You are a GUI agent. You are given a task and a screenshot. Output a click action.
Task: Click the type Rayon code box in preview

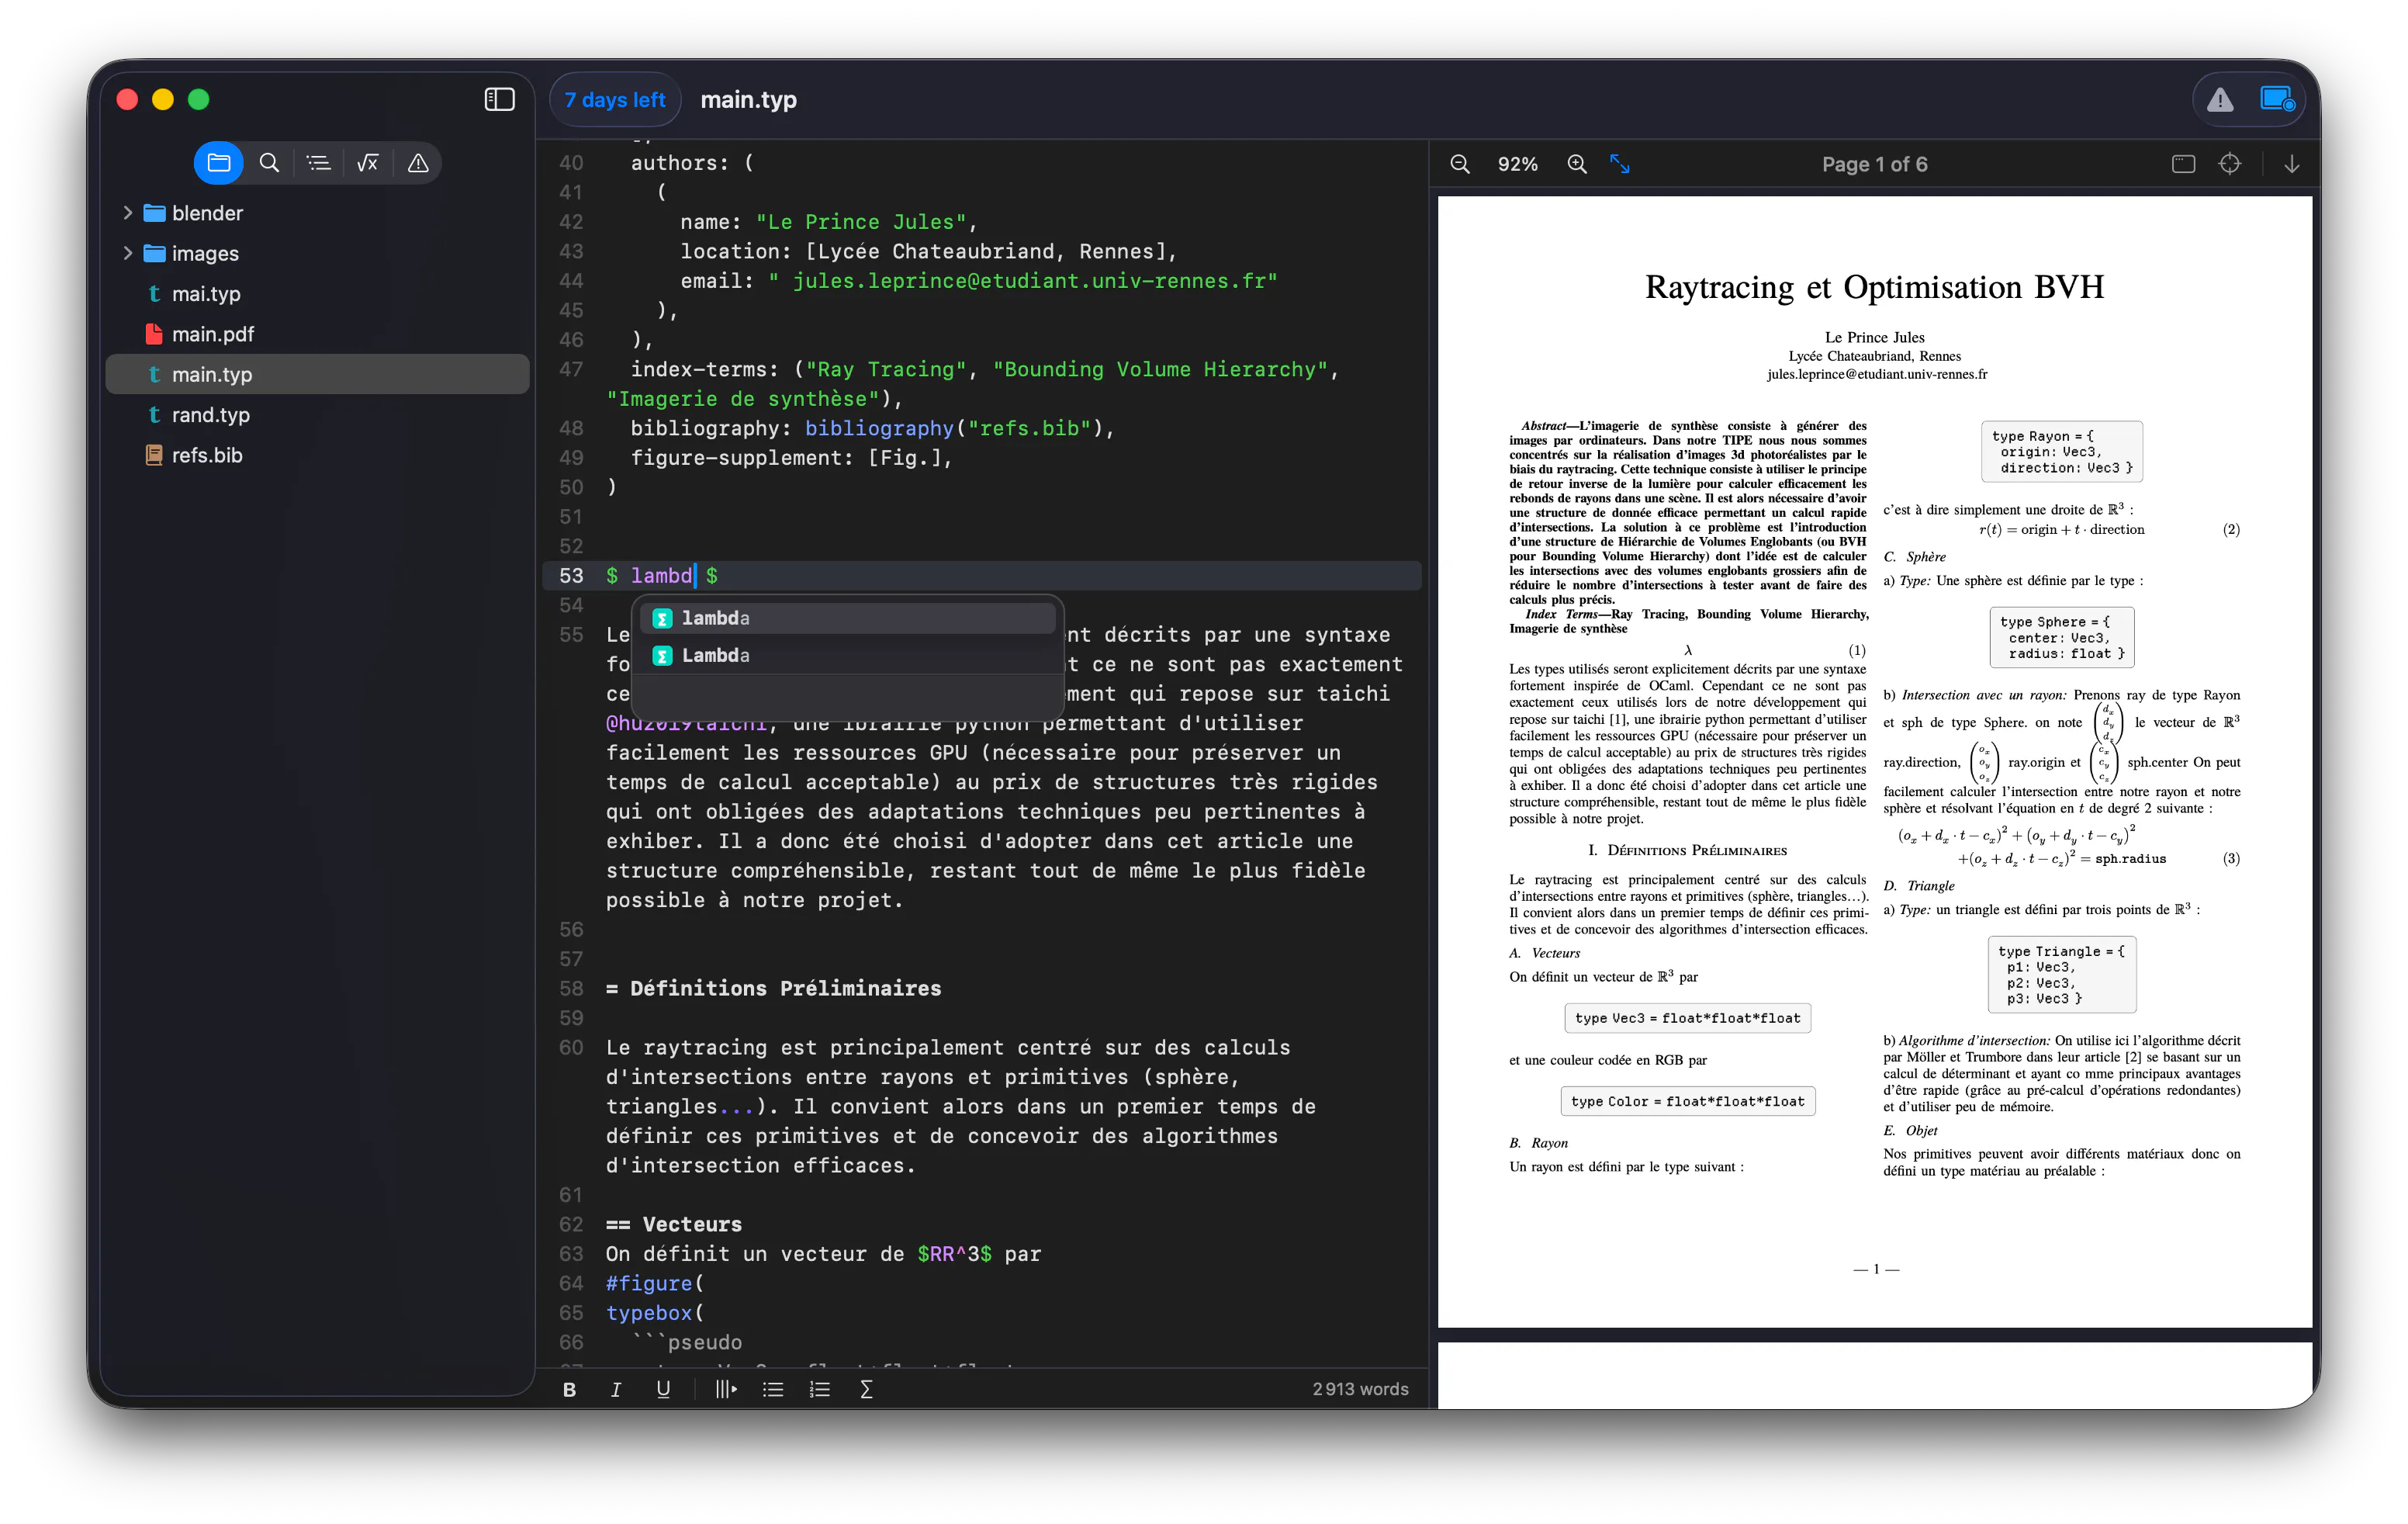pos(2062,452)
